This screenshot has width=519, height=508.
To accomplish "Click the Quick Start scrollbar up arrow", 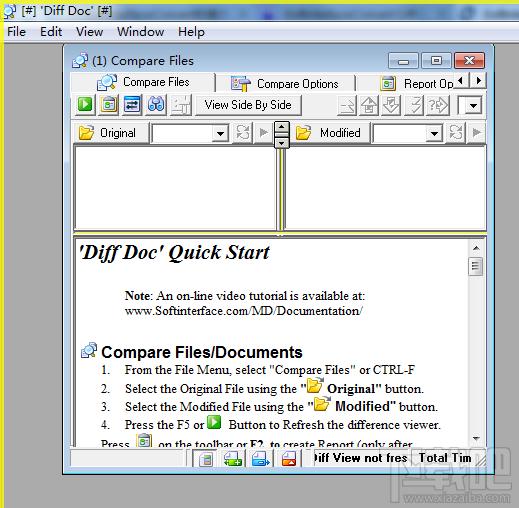I will [476, 248].
